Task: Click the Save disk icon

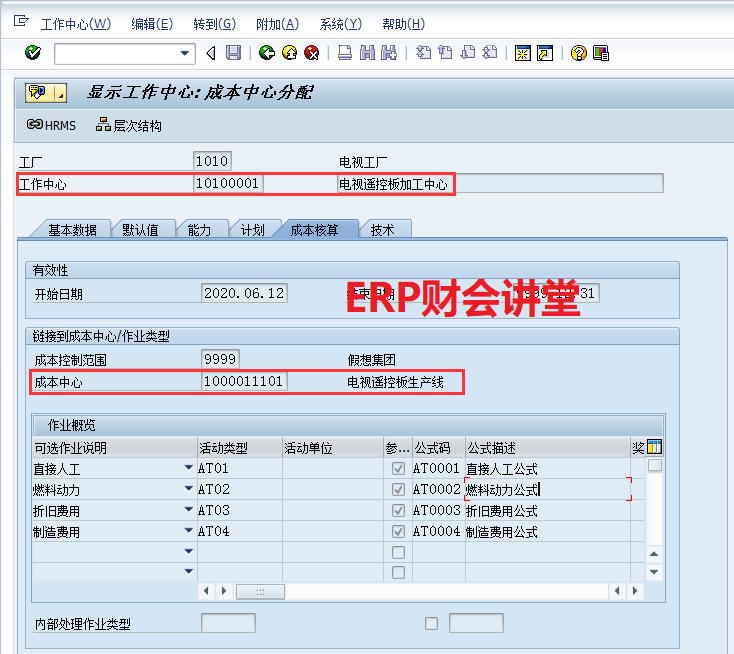Action: [233, 53]
